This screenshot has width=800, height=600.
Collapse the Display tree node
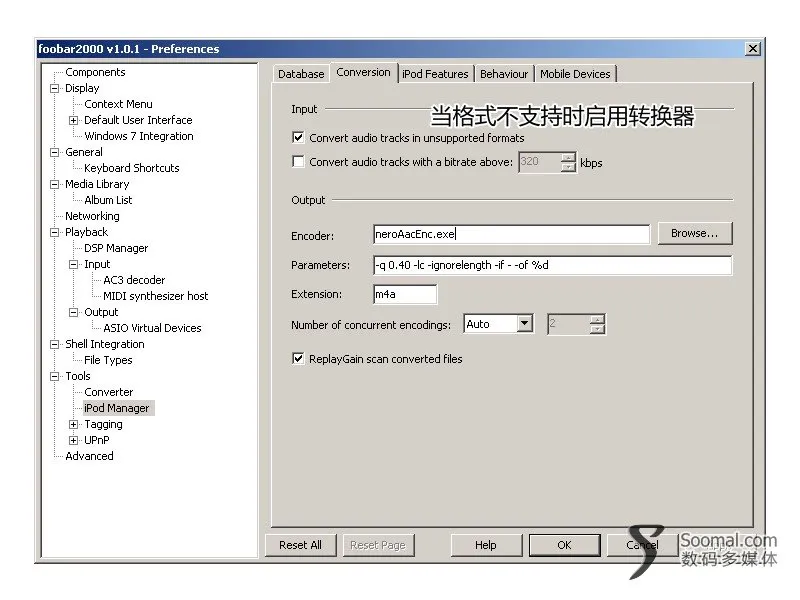(55, 88)
